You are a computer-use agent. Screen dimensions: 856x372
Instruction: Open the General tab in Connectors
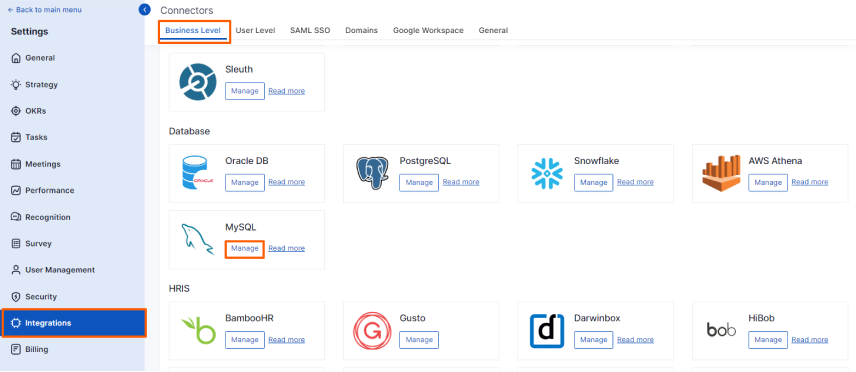494,31
